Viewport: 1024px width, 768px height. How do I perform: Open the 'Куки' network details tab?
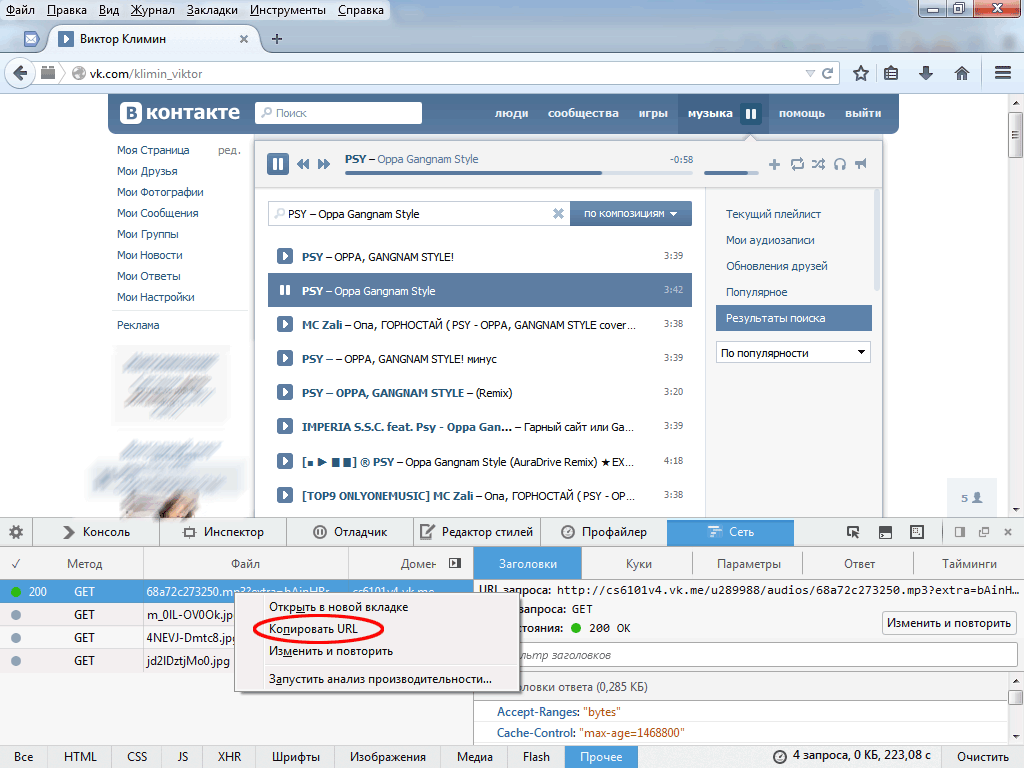tap(638, 564)
